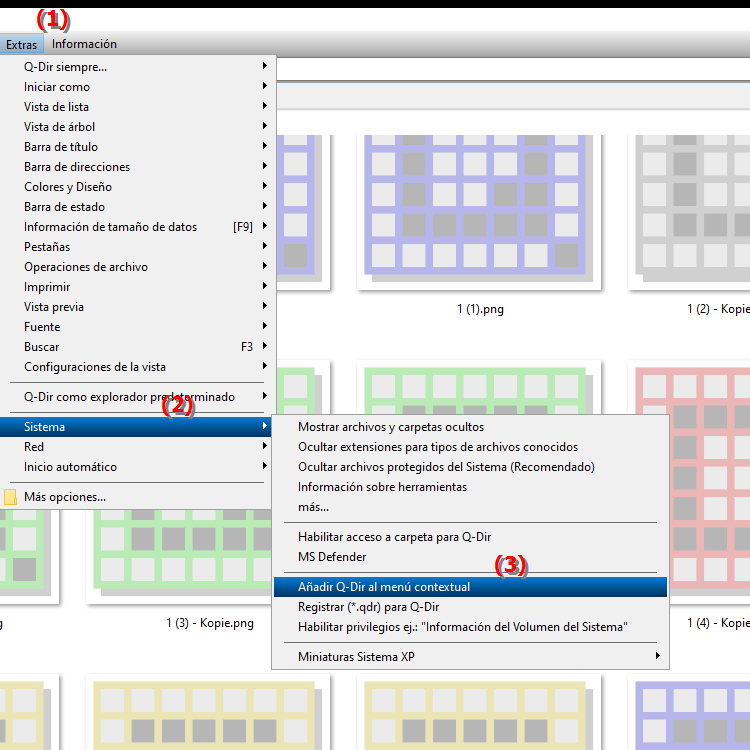Expand the arrow next to Imprimir

pos(265,286)
